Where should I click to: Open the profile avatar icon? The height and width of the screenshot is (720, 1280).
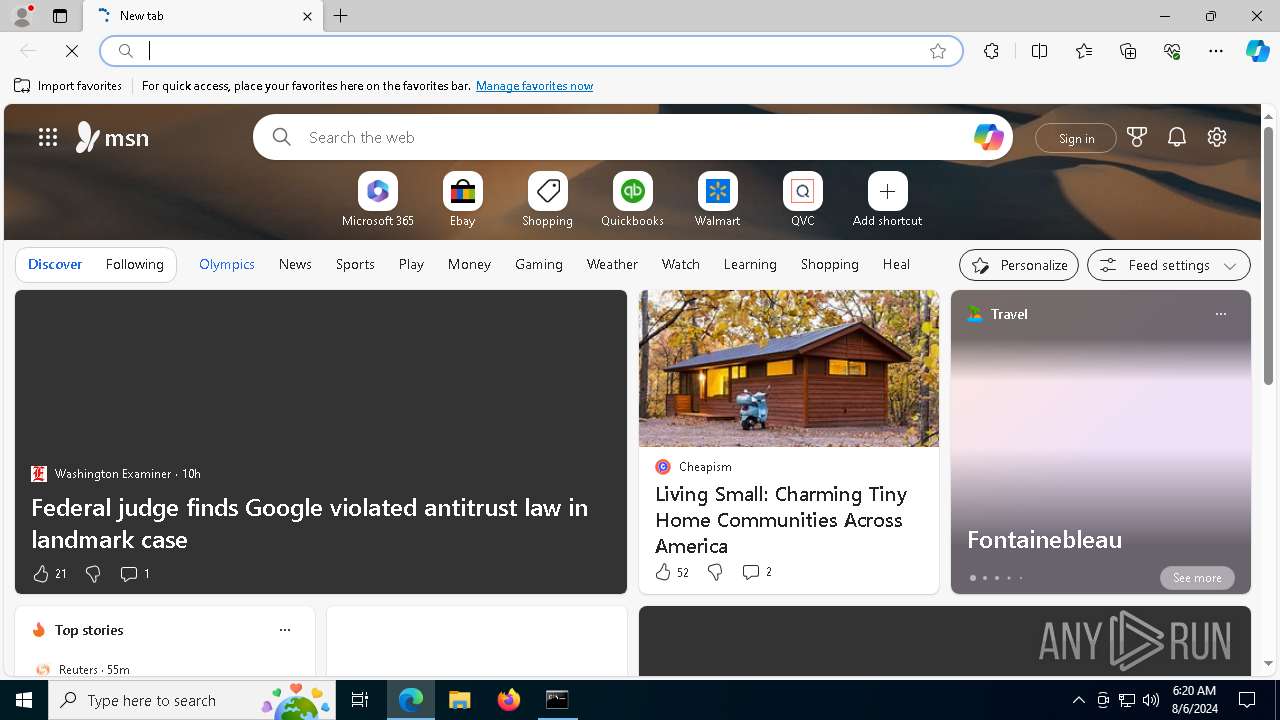pyautogui.click(x=21, y=16)
